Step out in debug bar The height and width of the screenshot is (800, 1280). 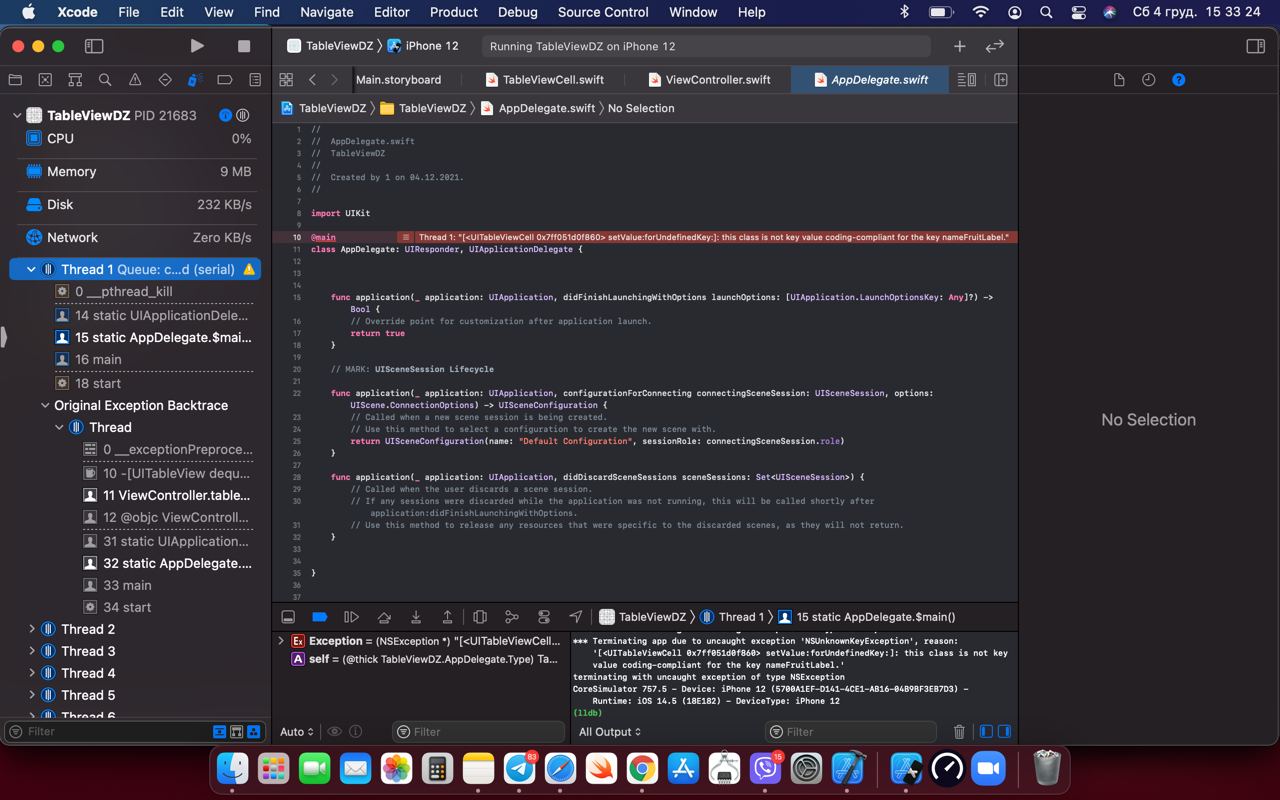[448, 617]
